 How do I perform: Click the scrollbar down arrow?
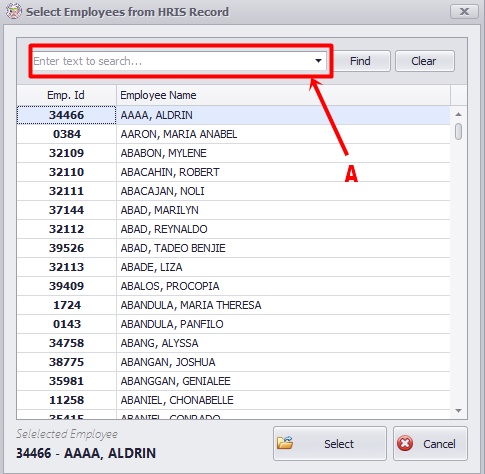[459, 411]
